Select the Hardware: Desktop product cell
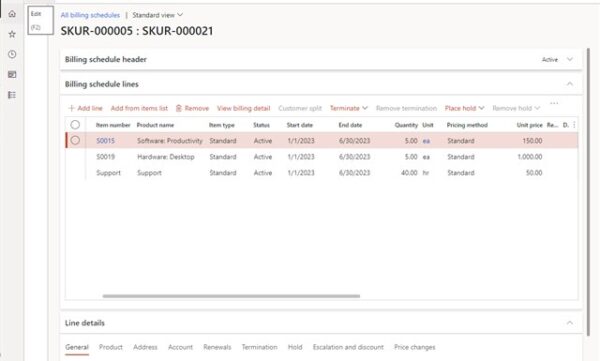600x361 pixels. pyautogui.click(x=166, y=157)
